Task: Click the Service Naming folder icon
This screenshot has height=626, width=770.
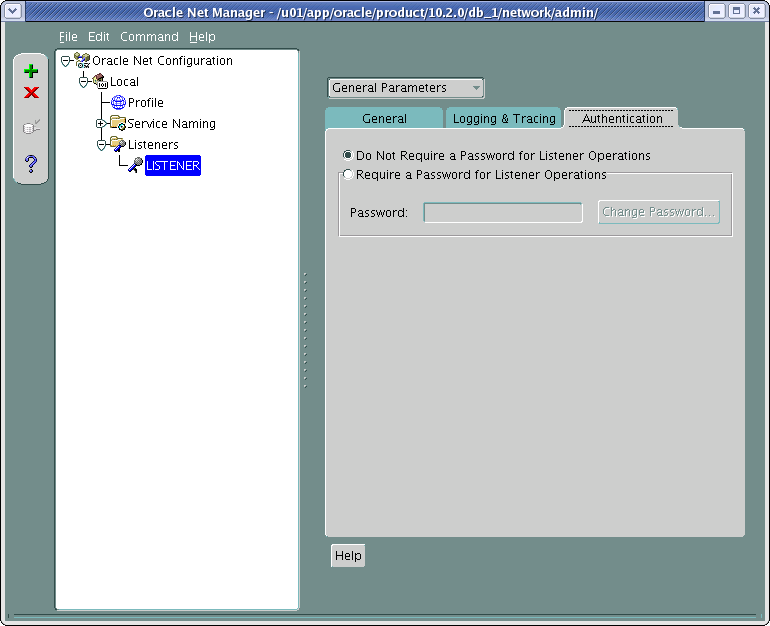Action: coord(118,123)
